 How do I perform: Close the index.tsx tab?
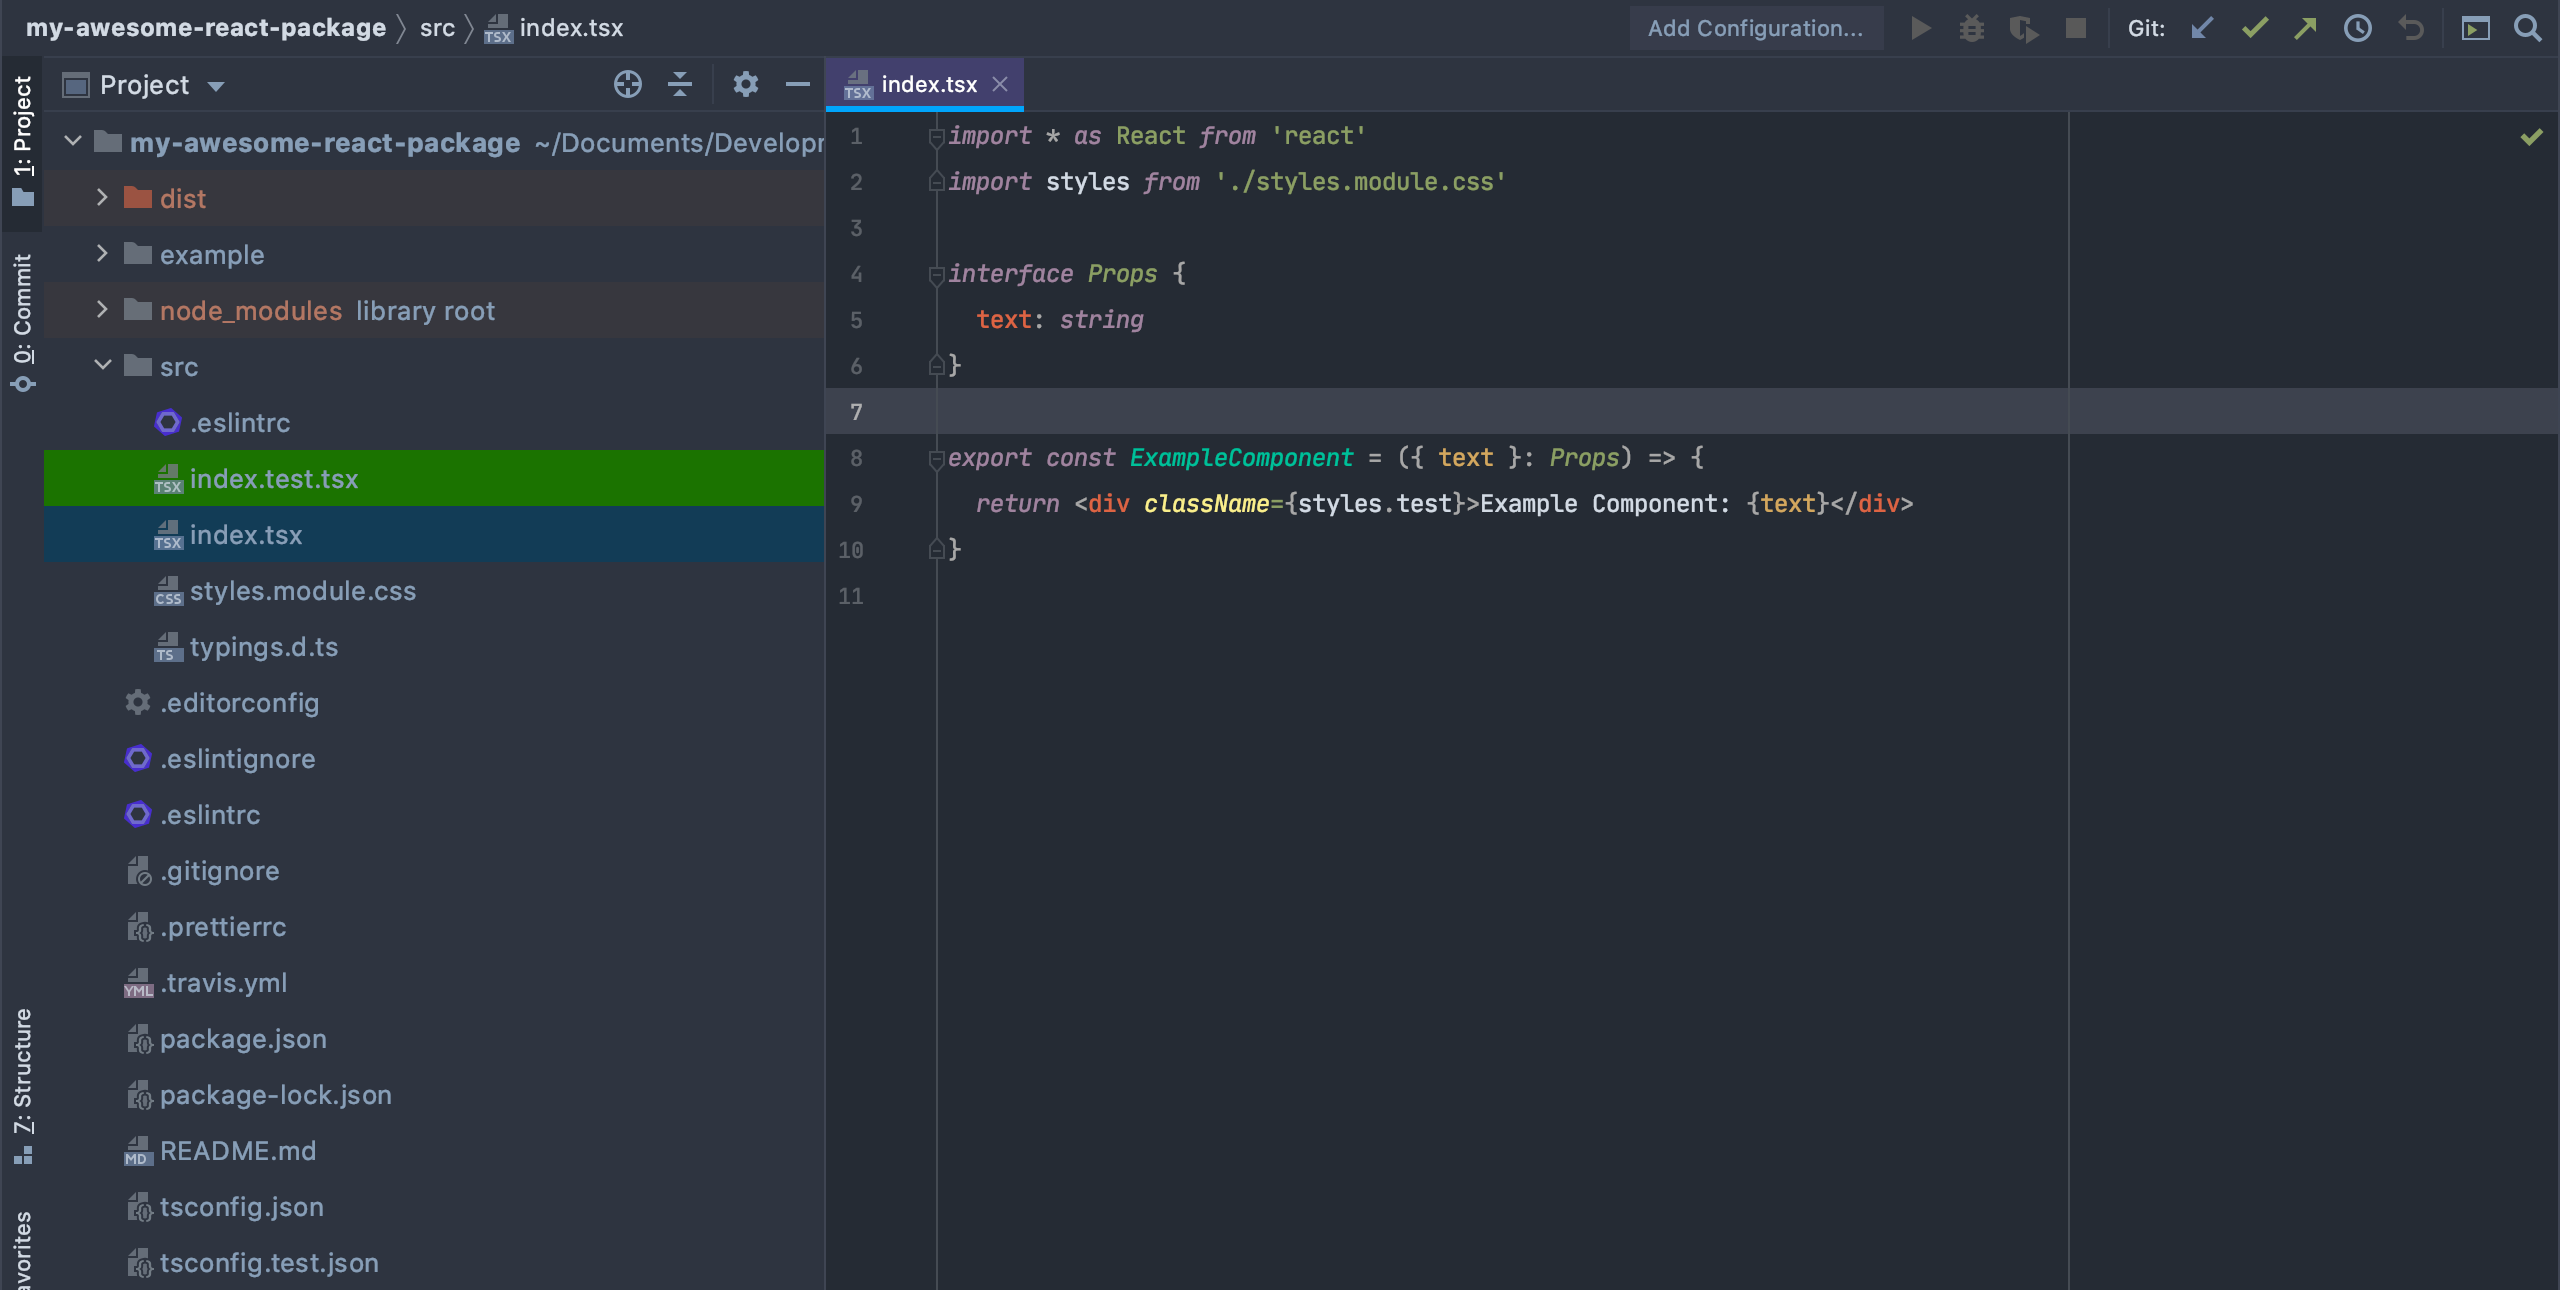(x=1000, y=85)
